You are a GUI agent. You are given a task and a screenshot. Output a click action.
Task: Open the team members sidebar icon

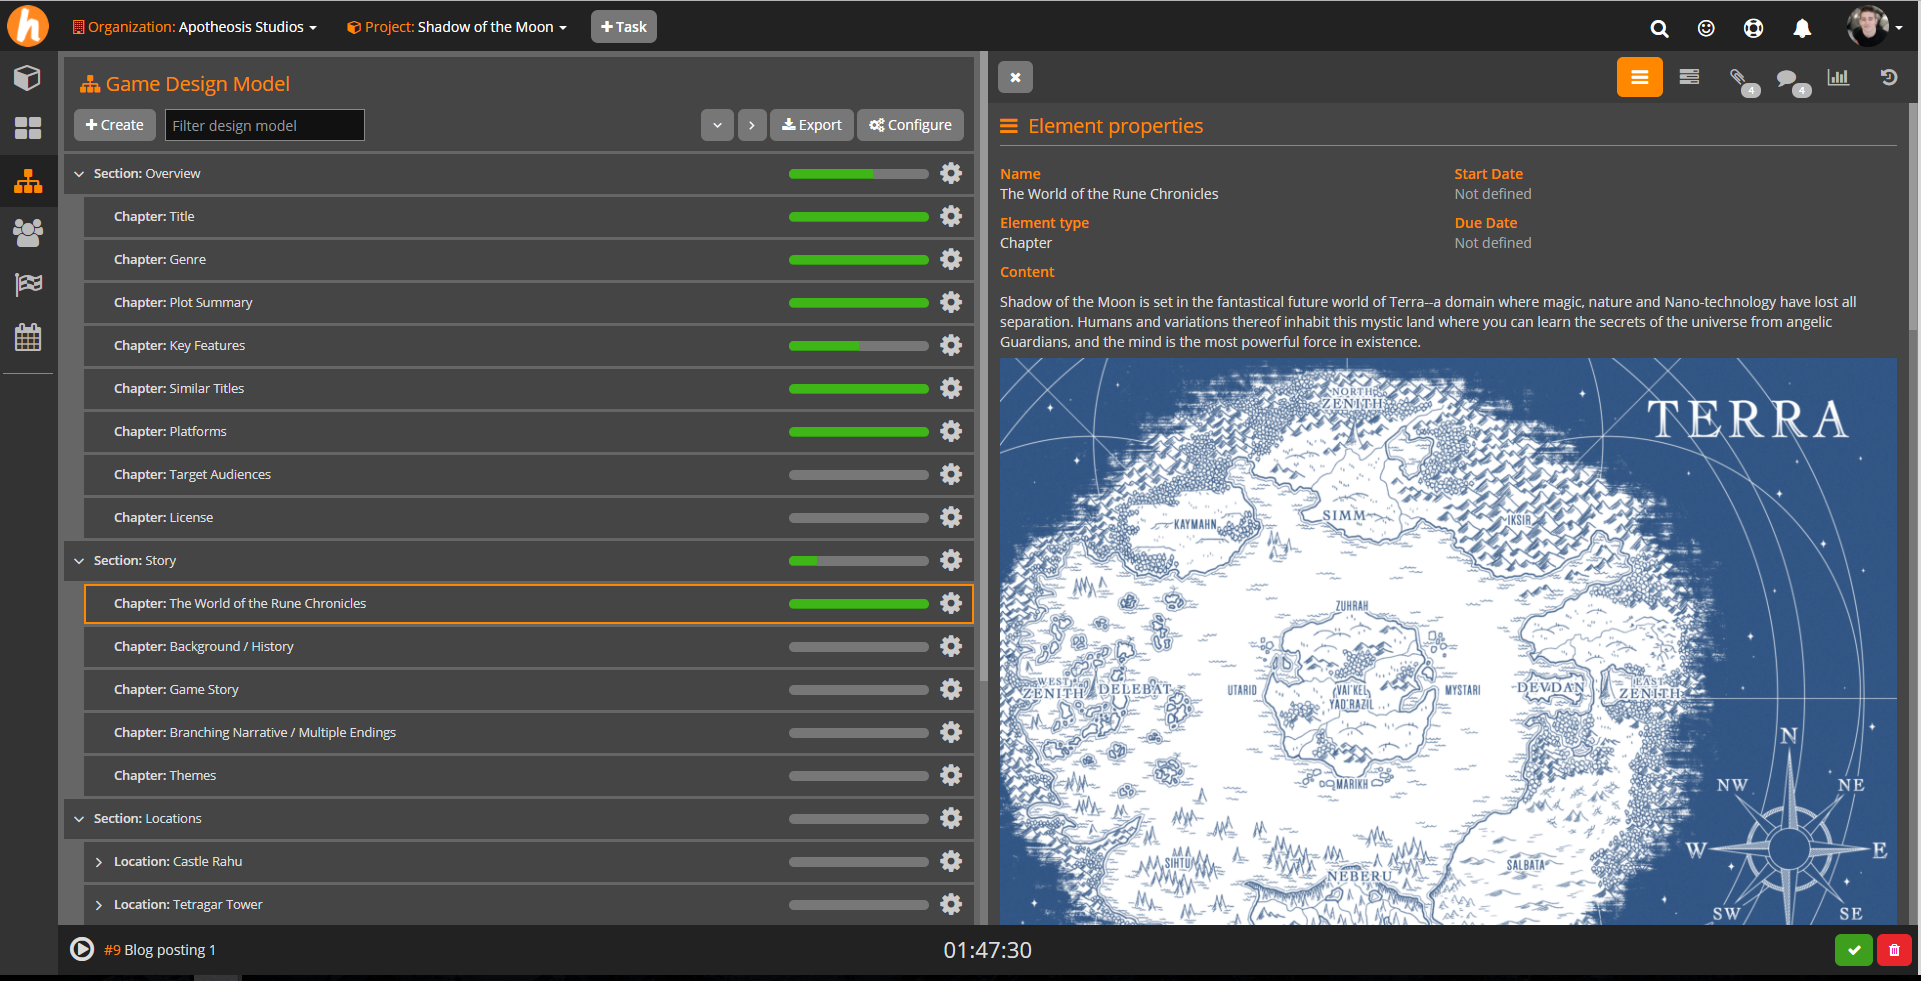(x=28, y=233)
